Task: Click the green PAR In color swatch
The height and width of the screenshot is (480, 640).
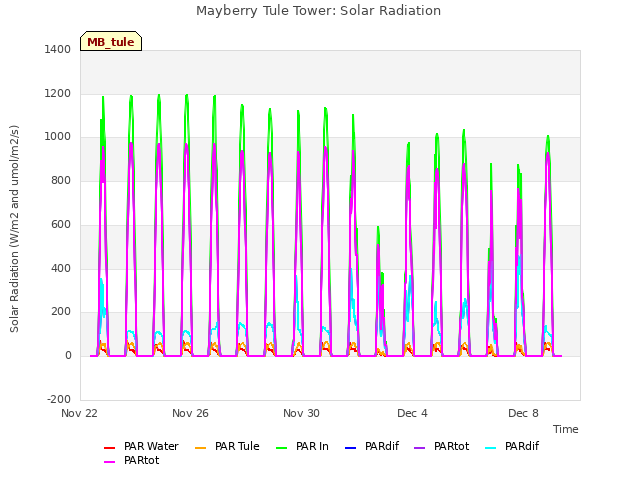Action: coord(282,448)
